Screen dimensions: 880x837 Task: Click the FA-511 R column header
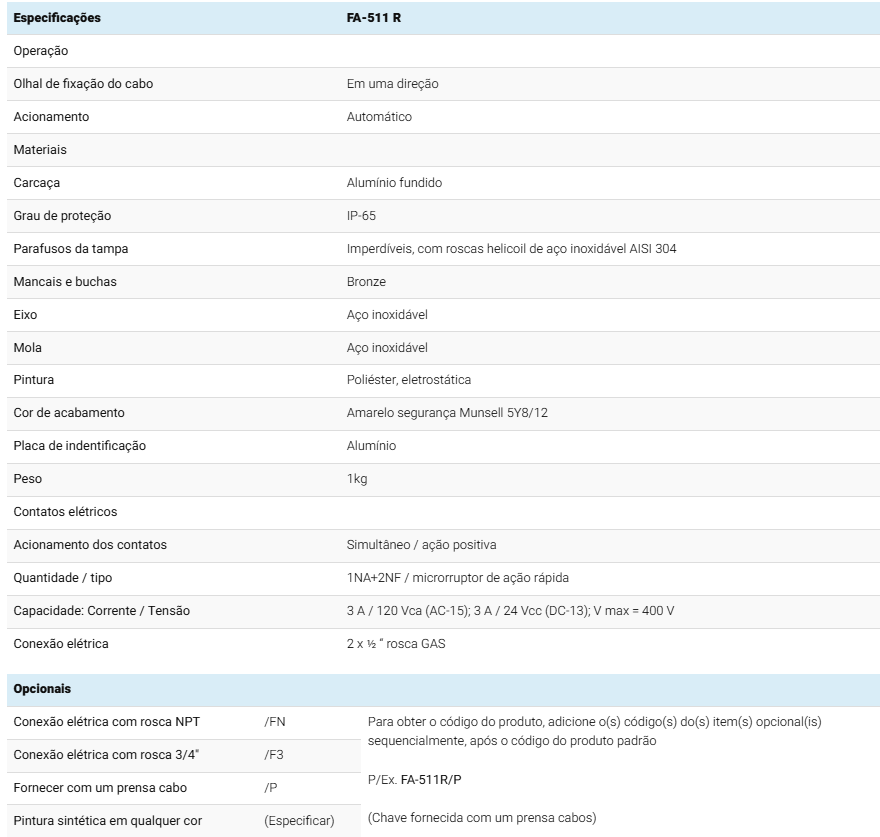pyautogui.click(x=374, y=18)
